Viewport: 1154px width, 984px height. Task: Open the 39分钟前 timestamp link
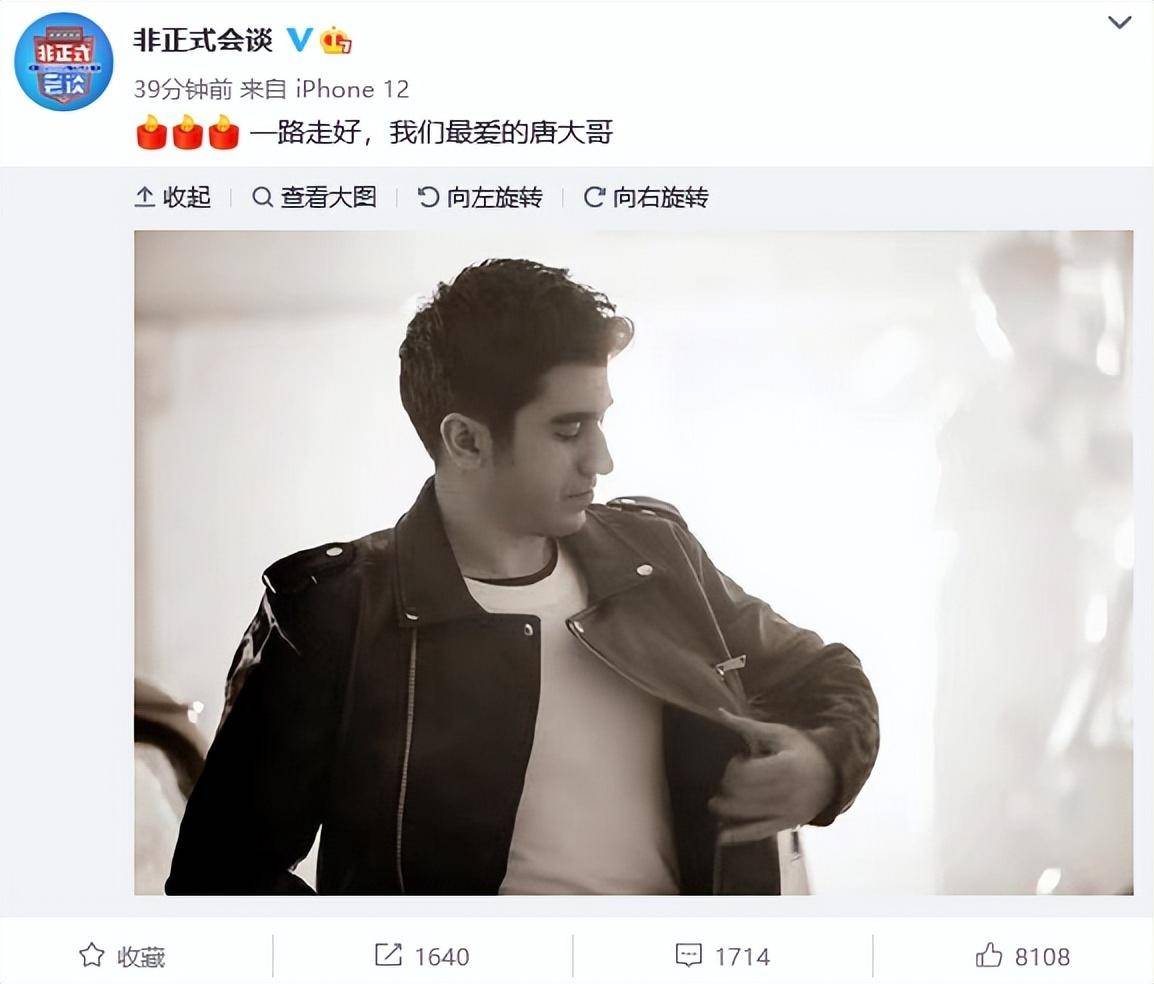(x=183, y=90)
